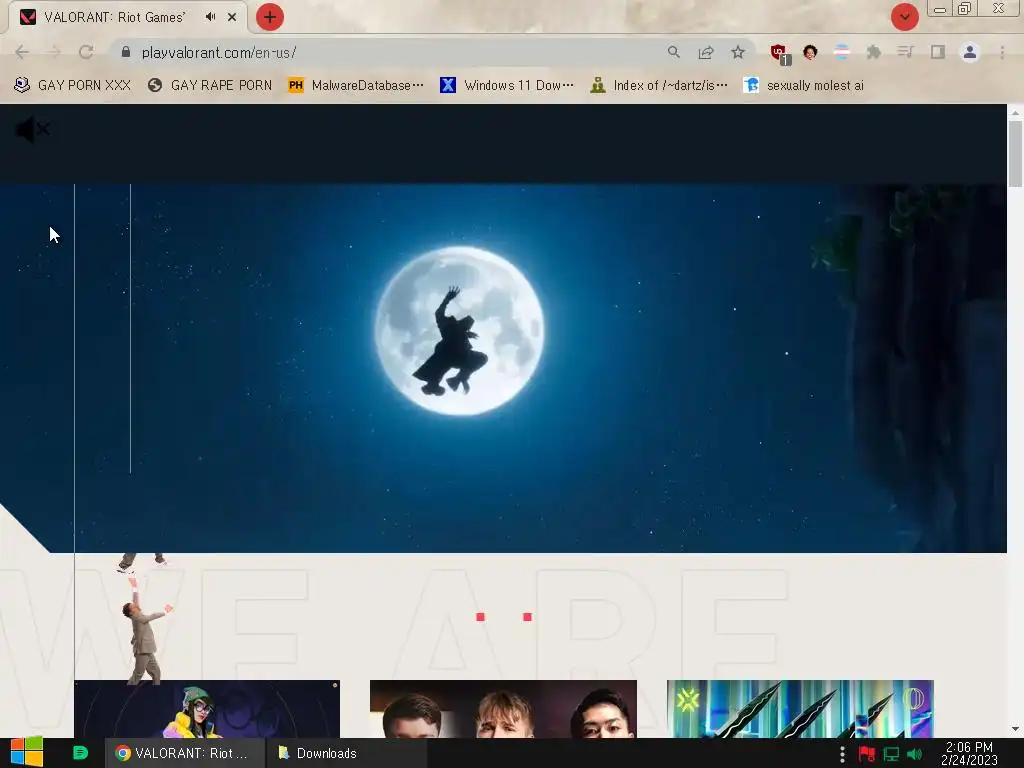Open a new tab with the red plus button
Screen dimensions: 1024x768
270,17
